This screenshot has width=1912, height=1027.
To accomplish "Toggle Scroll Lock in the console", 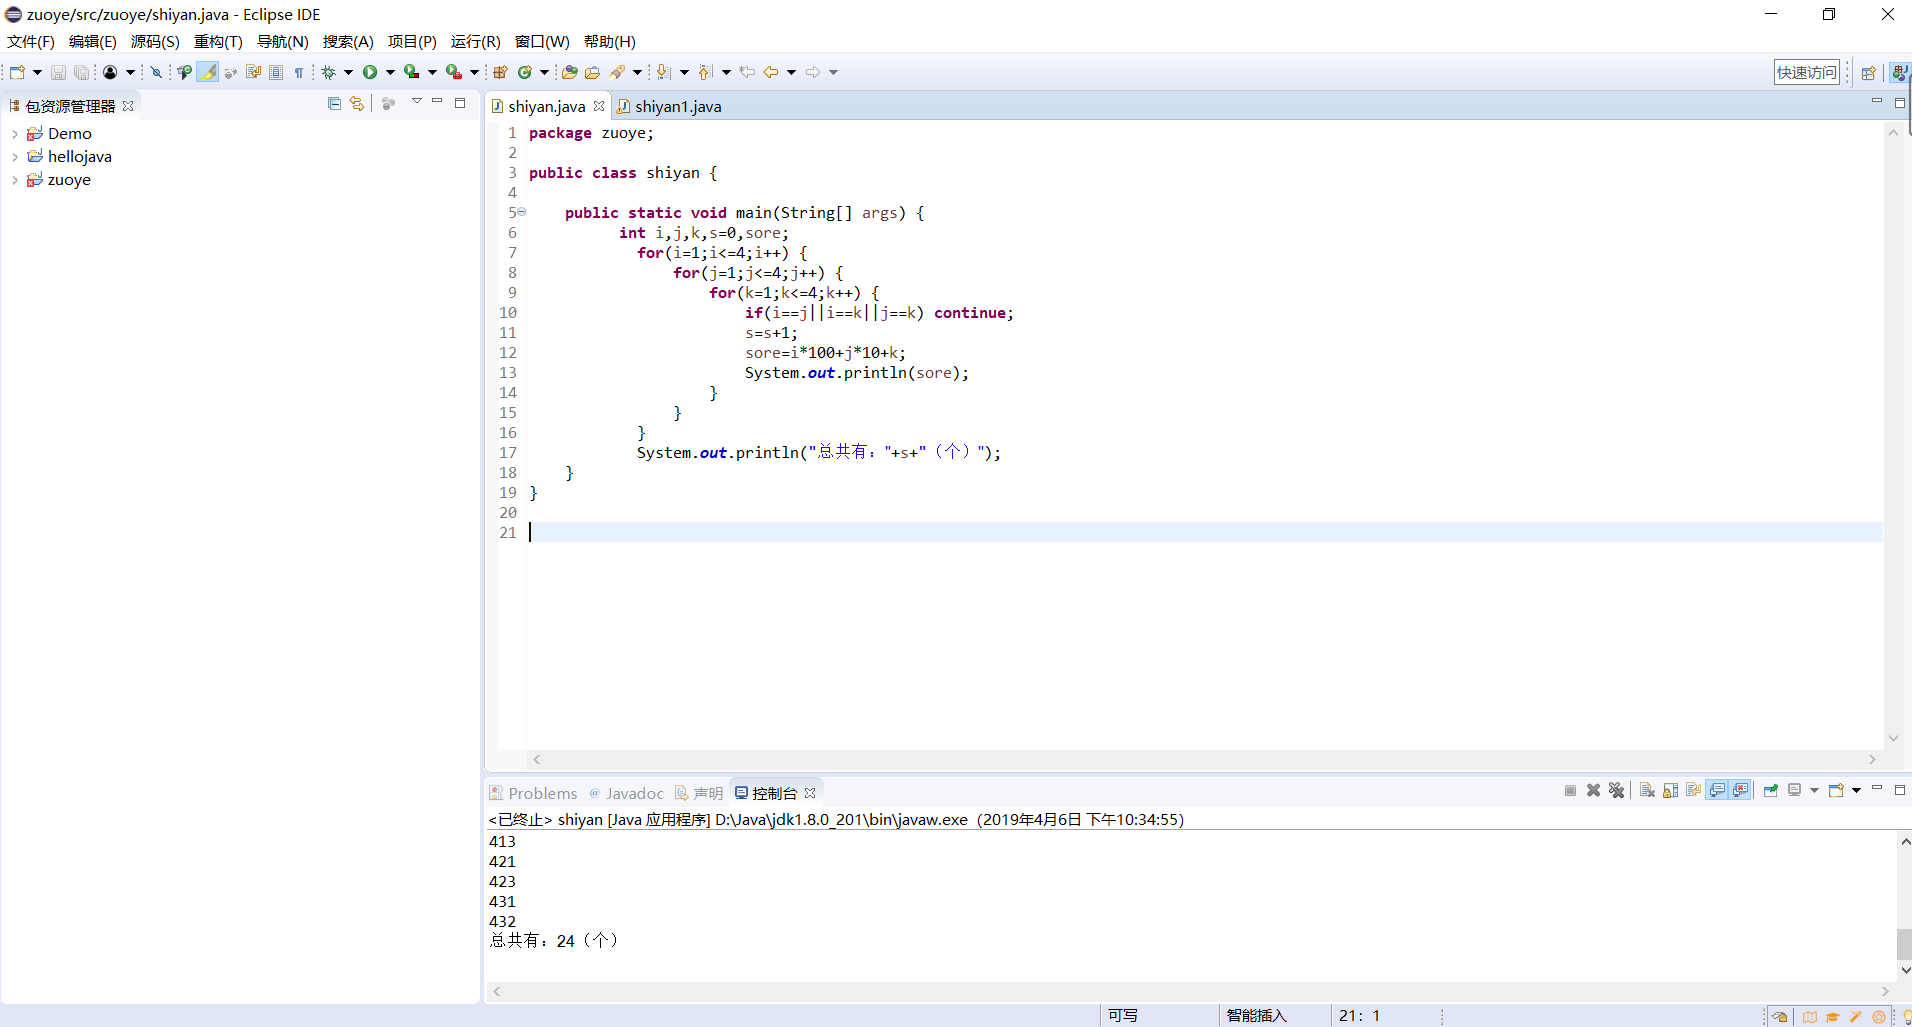I will (1670, 791).
